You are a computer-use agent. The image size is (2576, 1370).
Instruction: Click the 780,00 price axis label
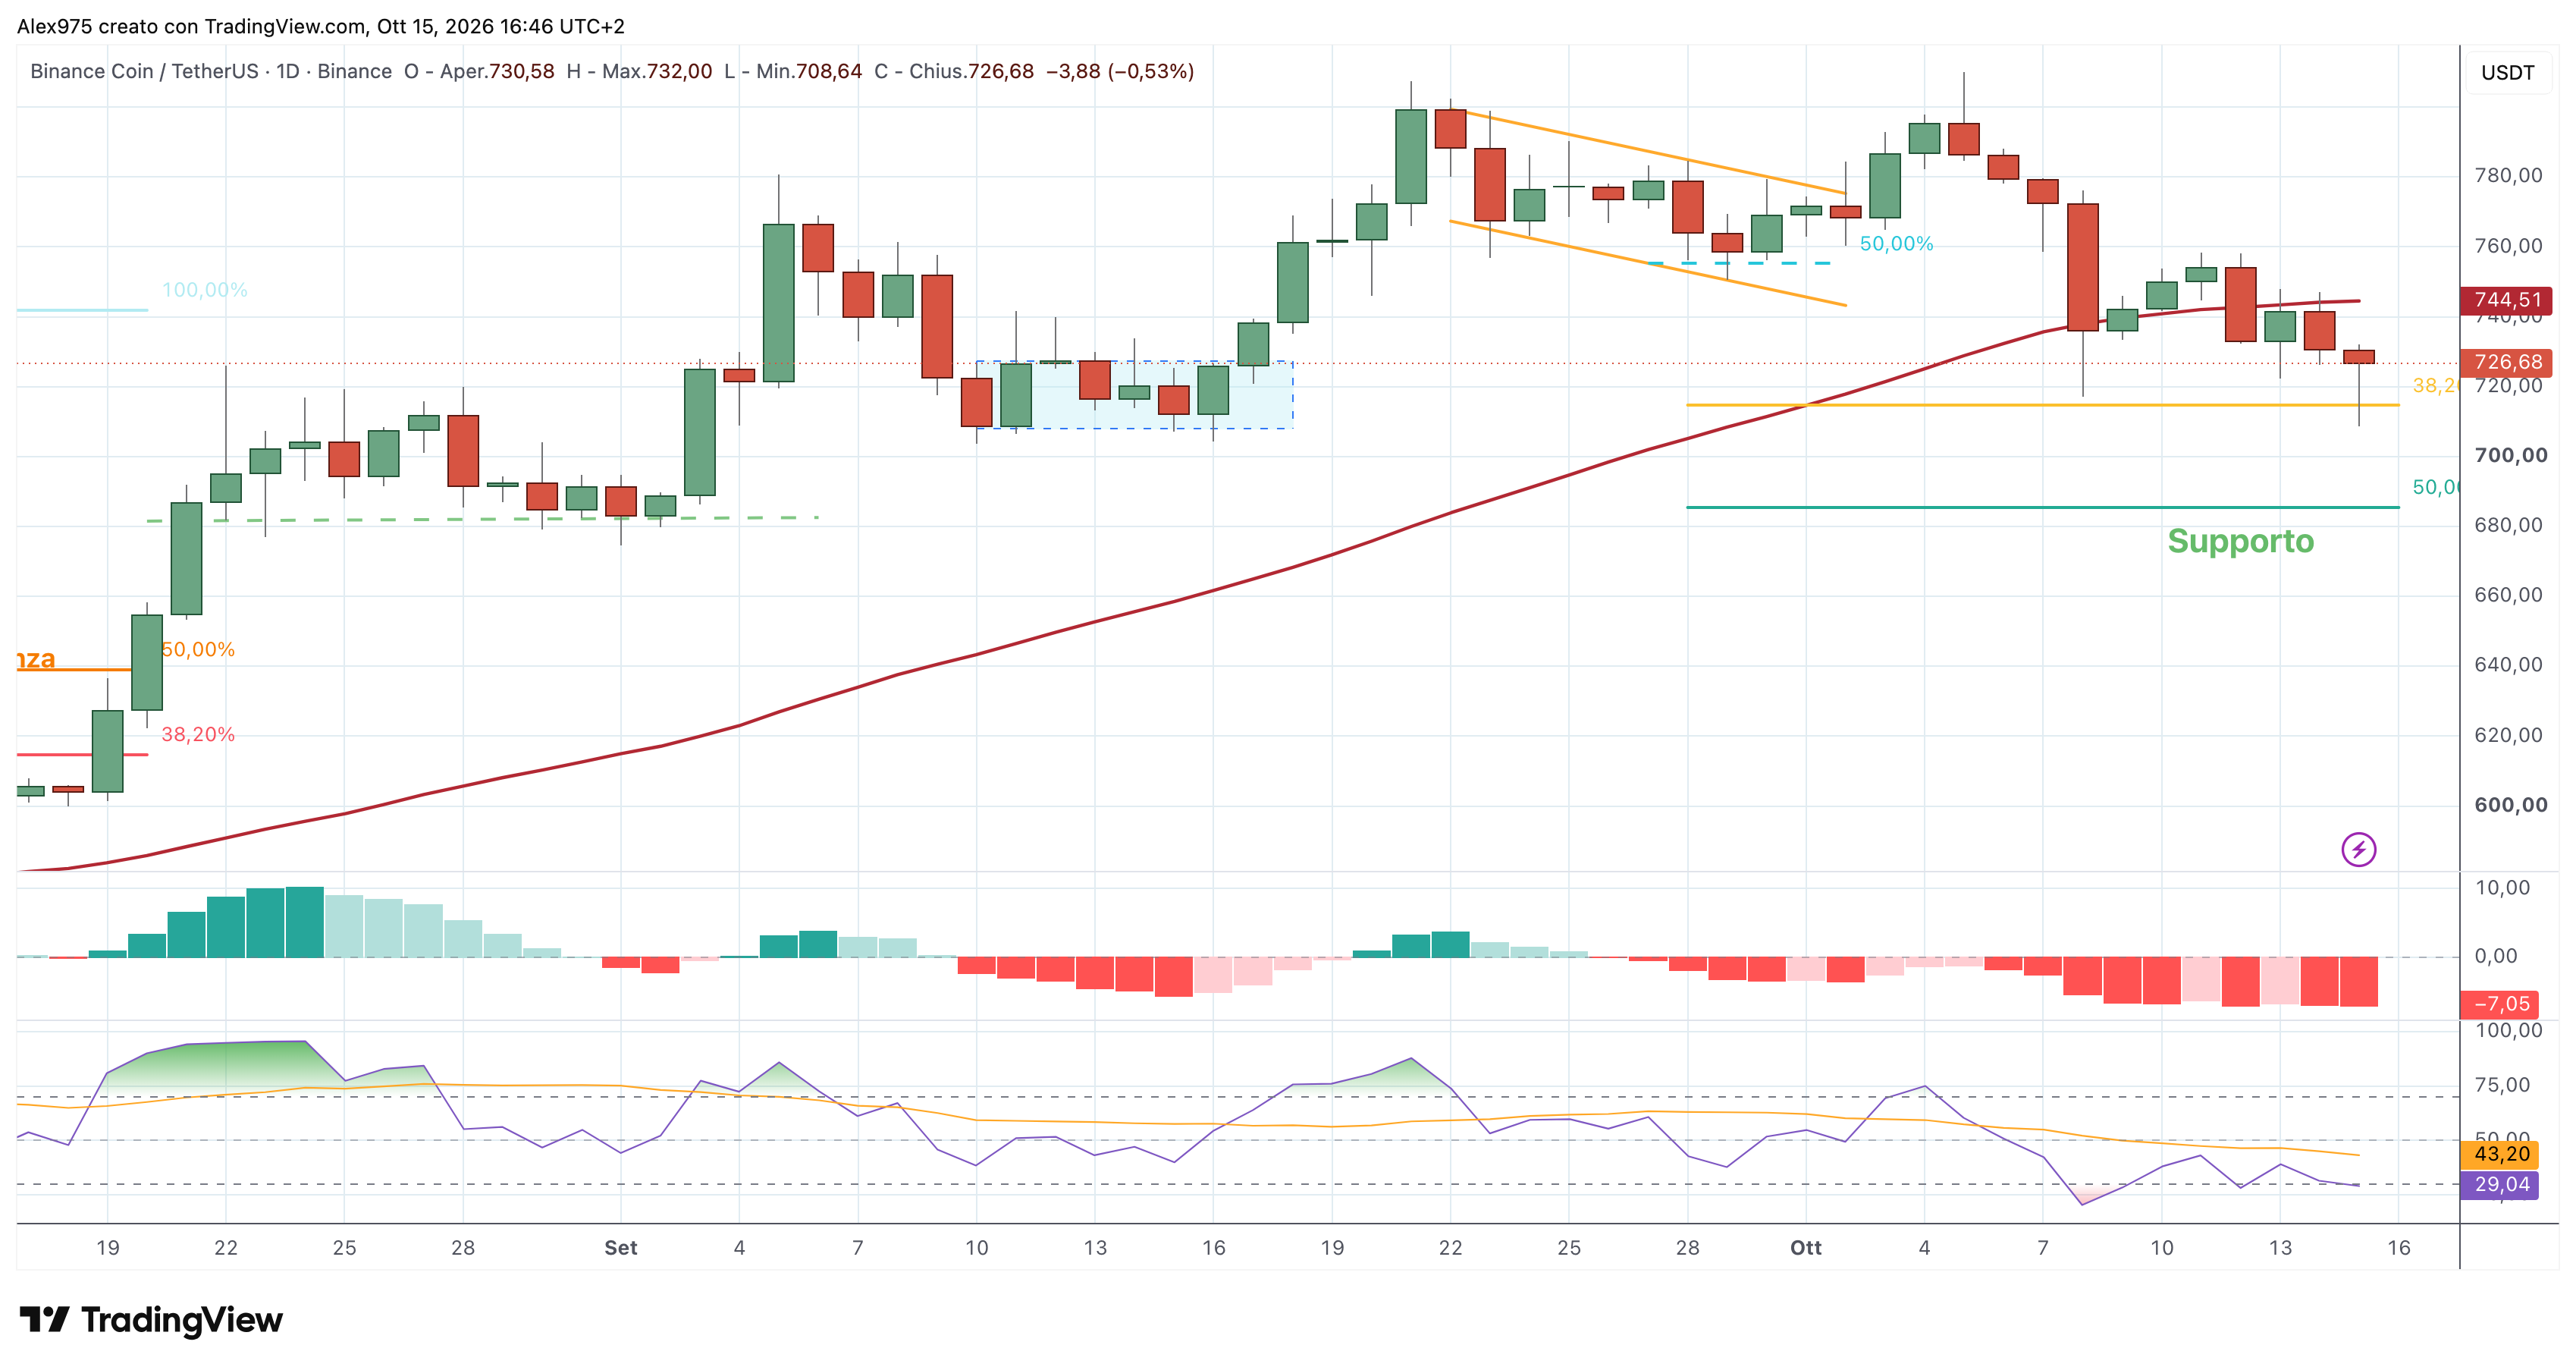[2508, 176]
